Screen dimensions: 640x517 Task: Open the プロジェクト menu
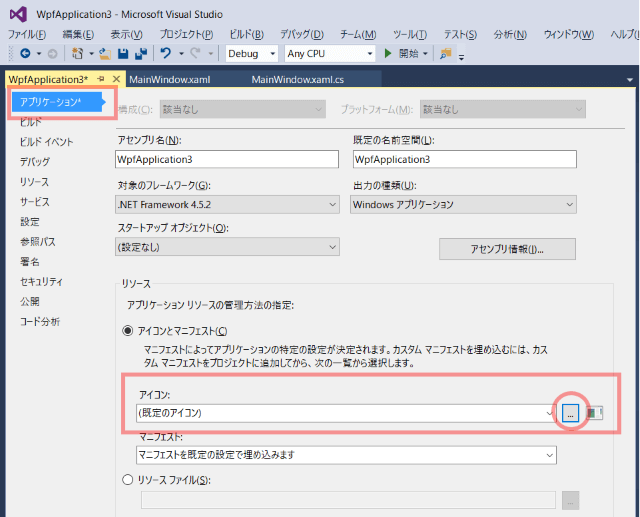click(x=186, y=34)
